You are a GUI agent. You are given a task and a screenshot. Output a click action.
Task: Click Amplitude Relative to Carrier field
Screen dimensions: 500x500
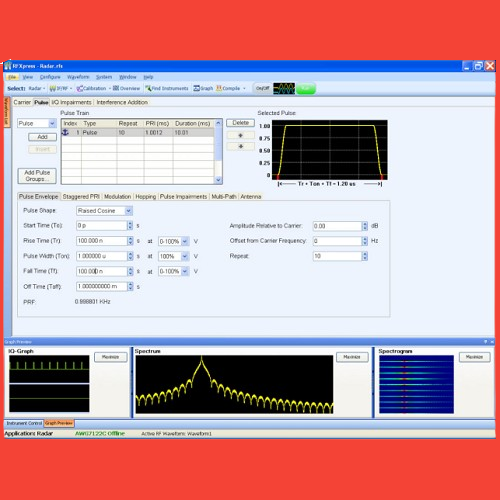pos(337,226)
